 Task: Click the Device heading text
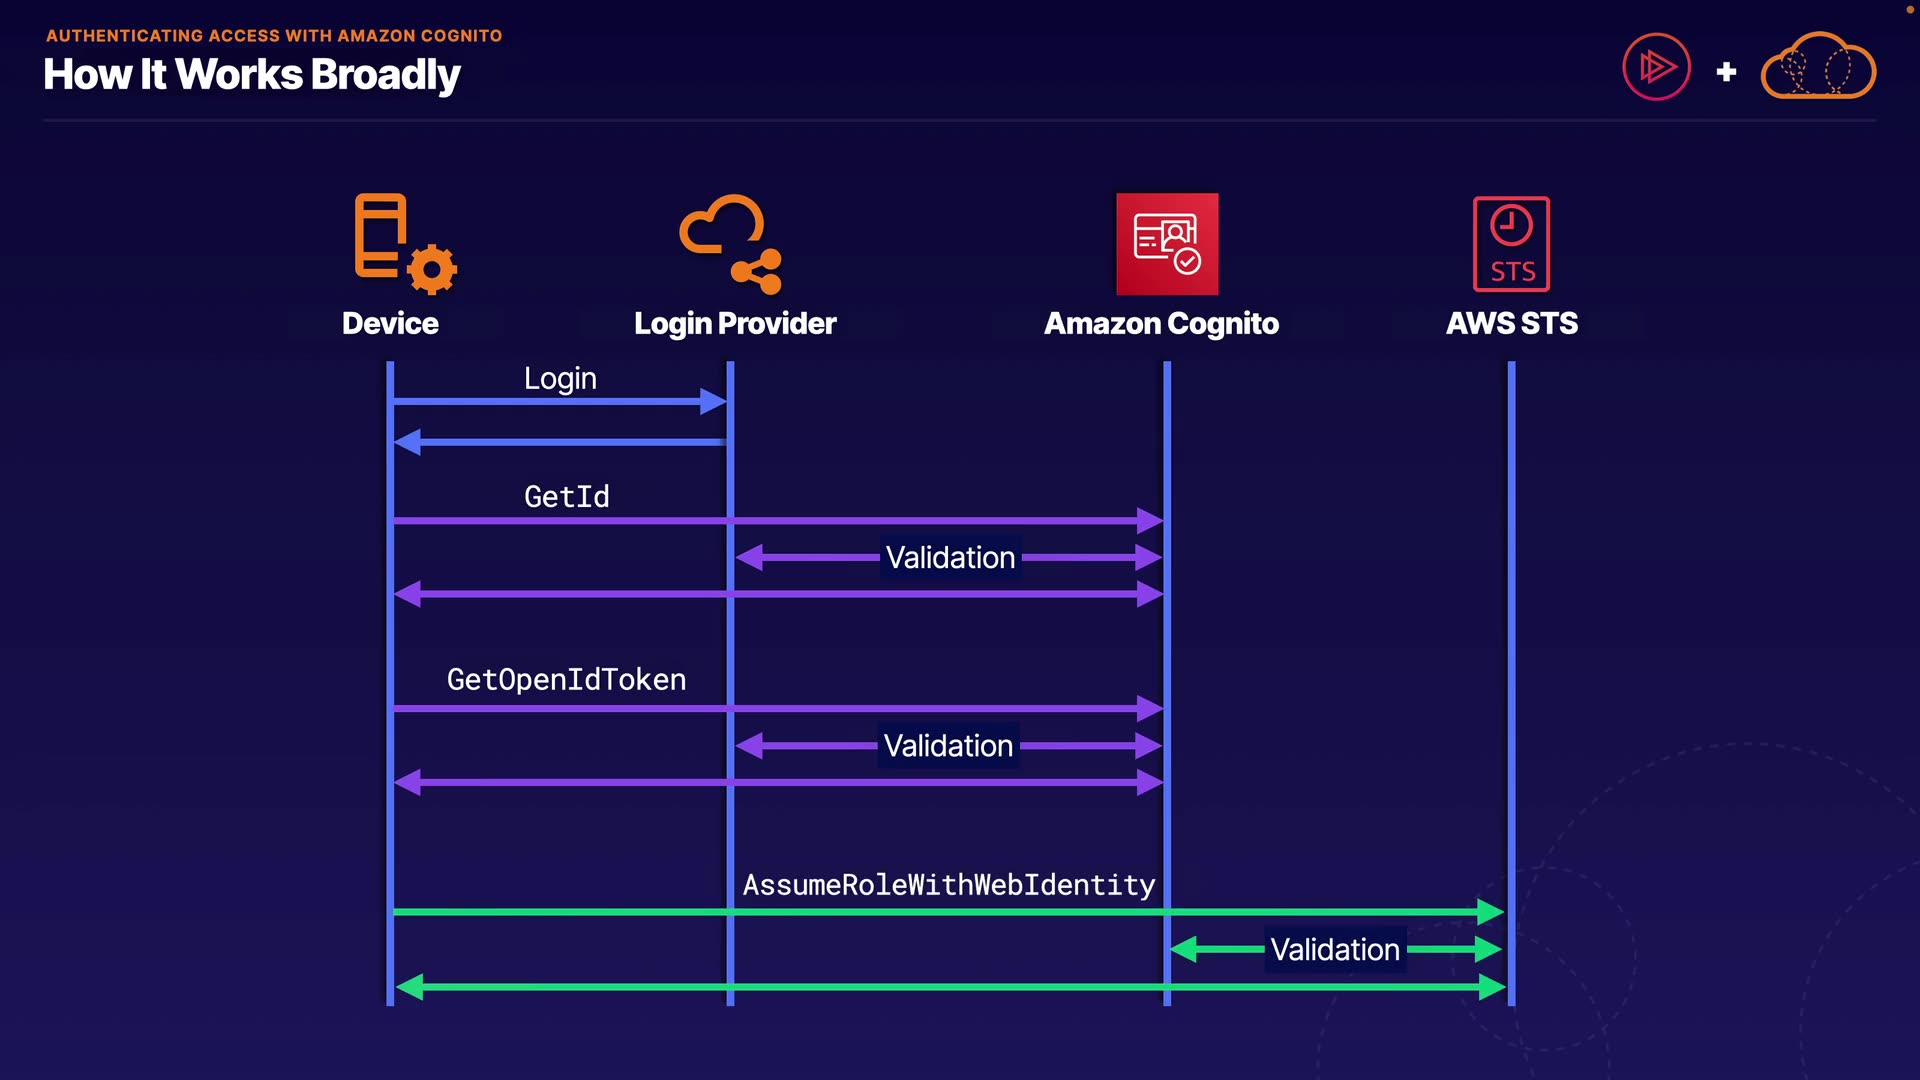pos(390,324)
